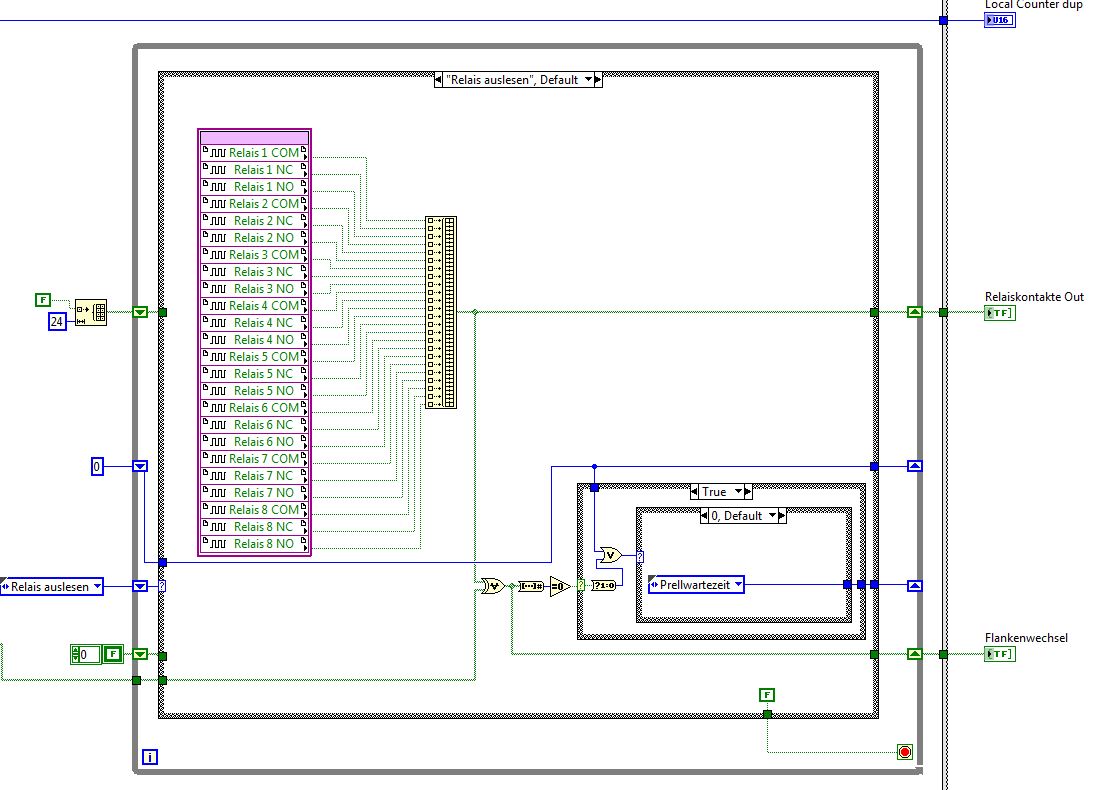
Task: Select the Relais 2 COM element
Action: click(x=254, y=204)
